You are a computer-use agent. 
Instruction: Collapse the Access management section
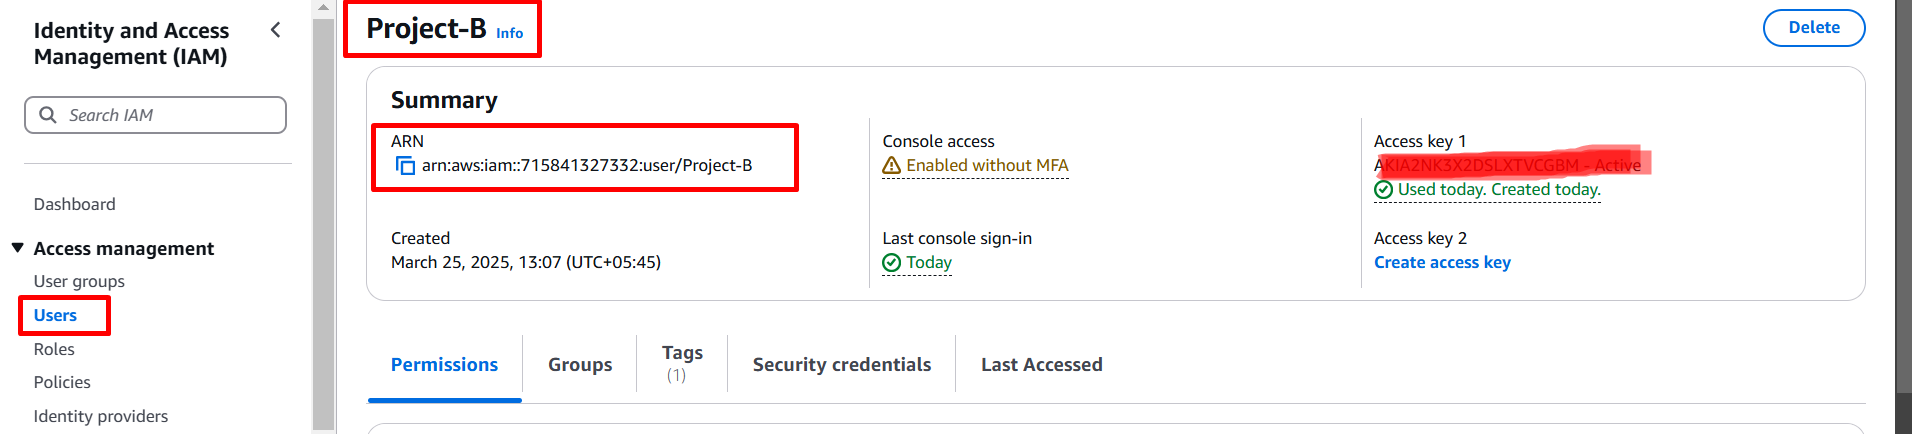18,248
